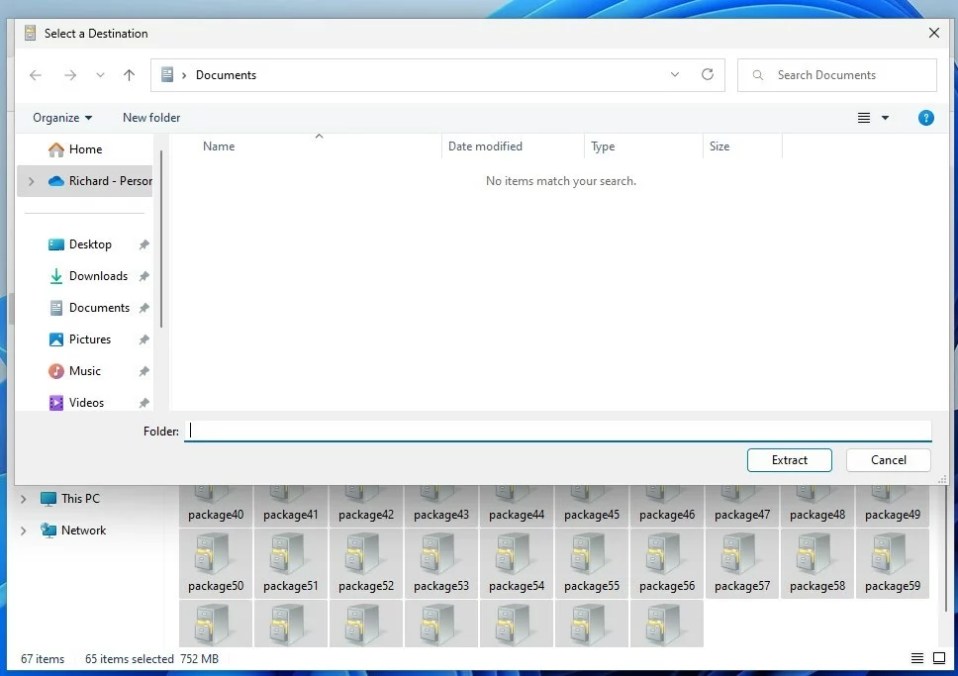Expand This PC in the sidebar
The height and width of the screenshot is (676, 958).
tap(23, 498)
